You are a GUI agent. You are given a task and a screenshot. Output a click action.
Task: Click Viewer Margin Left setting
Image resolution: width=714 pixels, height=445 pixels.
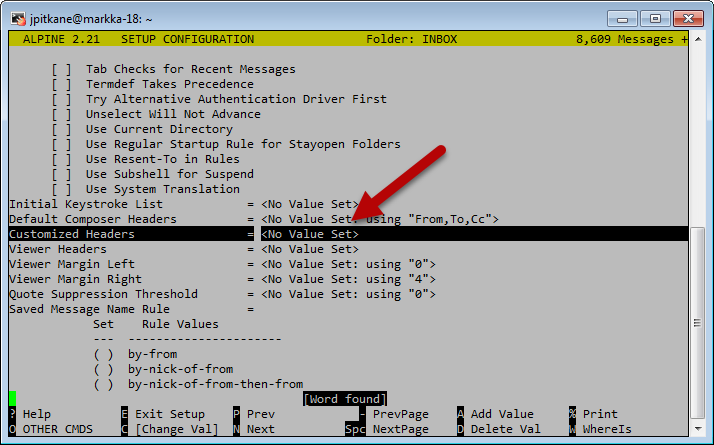pyautogui.click(x=72, y=264)
